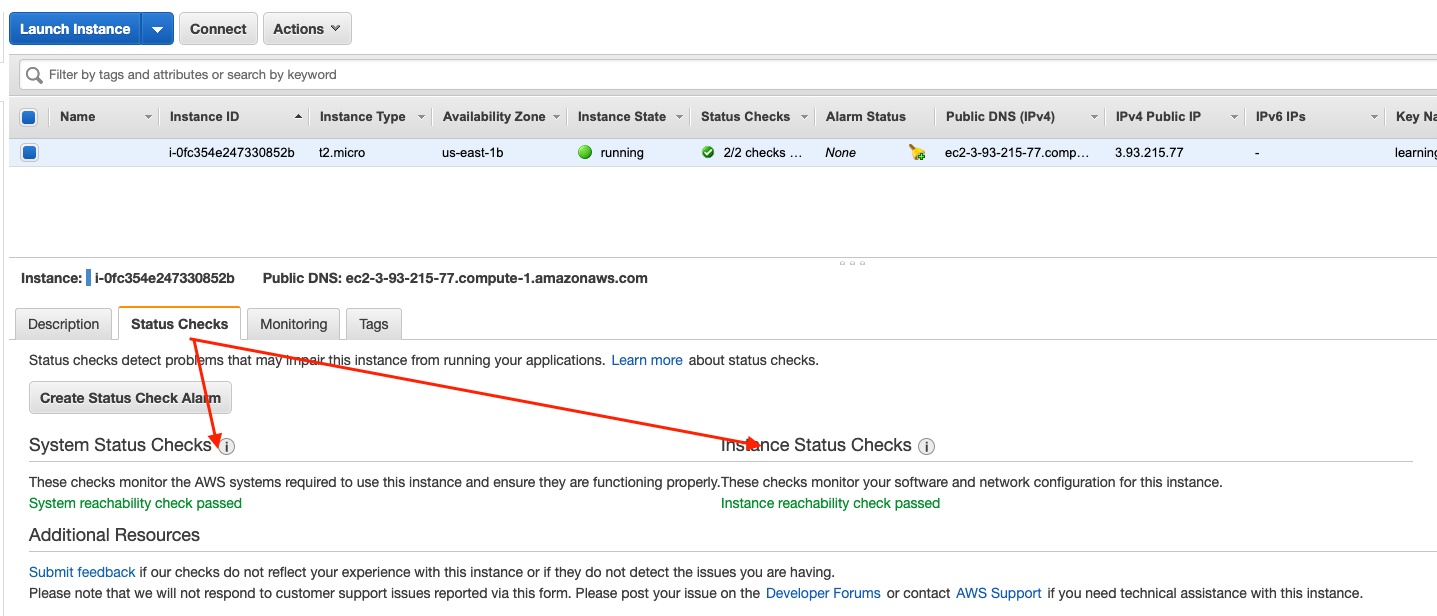1437x616 pixels.
Task: Select the header checkbox to select all instances
Action: 28,116
